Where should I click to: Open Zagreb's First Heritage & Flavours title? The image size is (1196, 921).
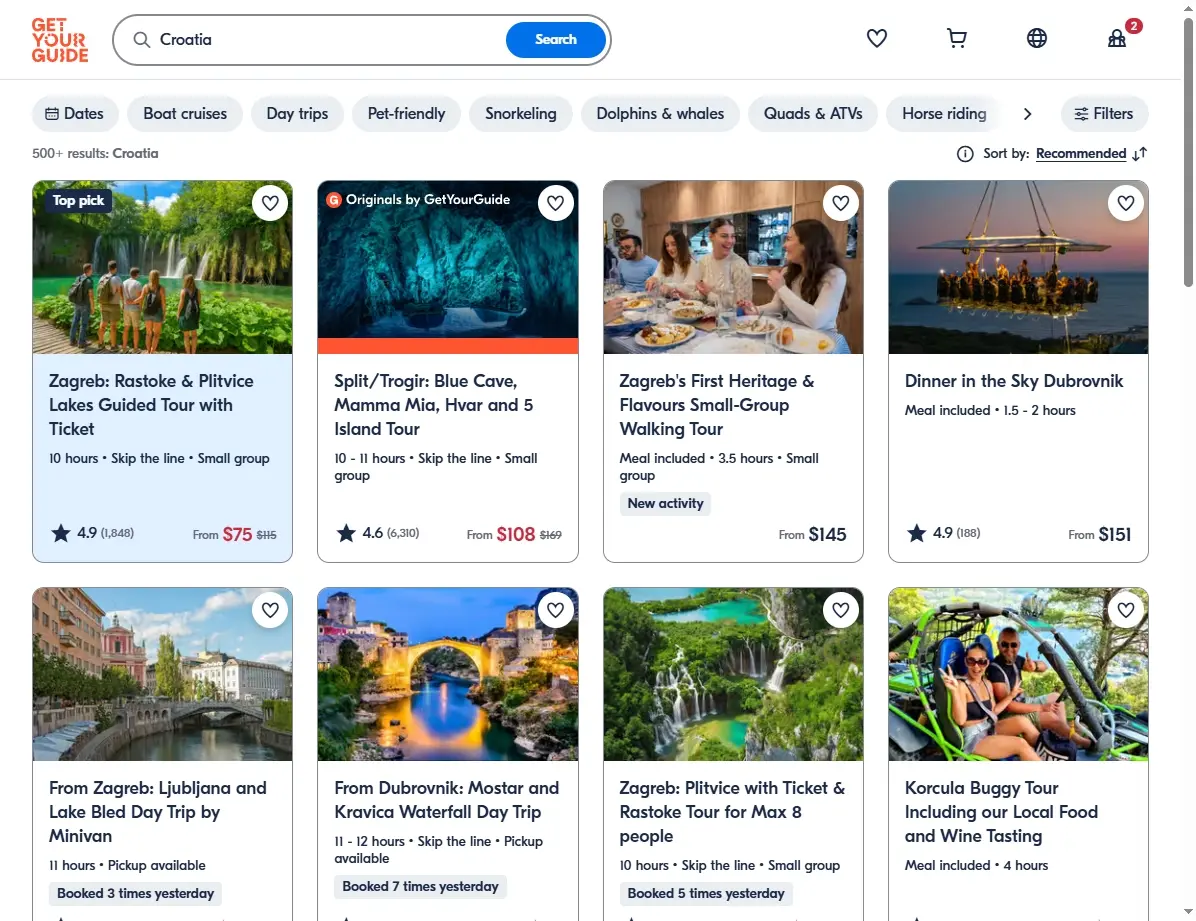coord(717,404)
